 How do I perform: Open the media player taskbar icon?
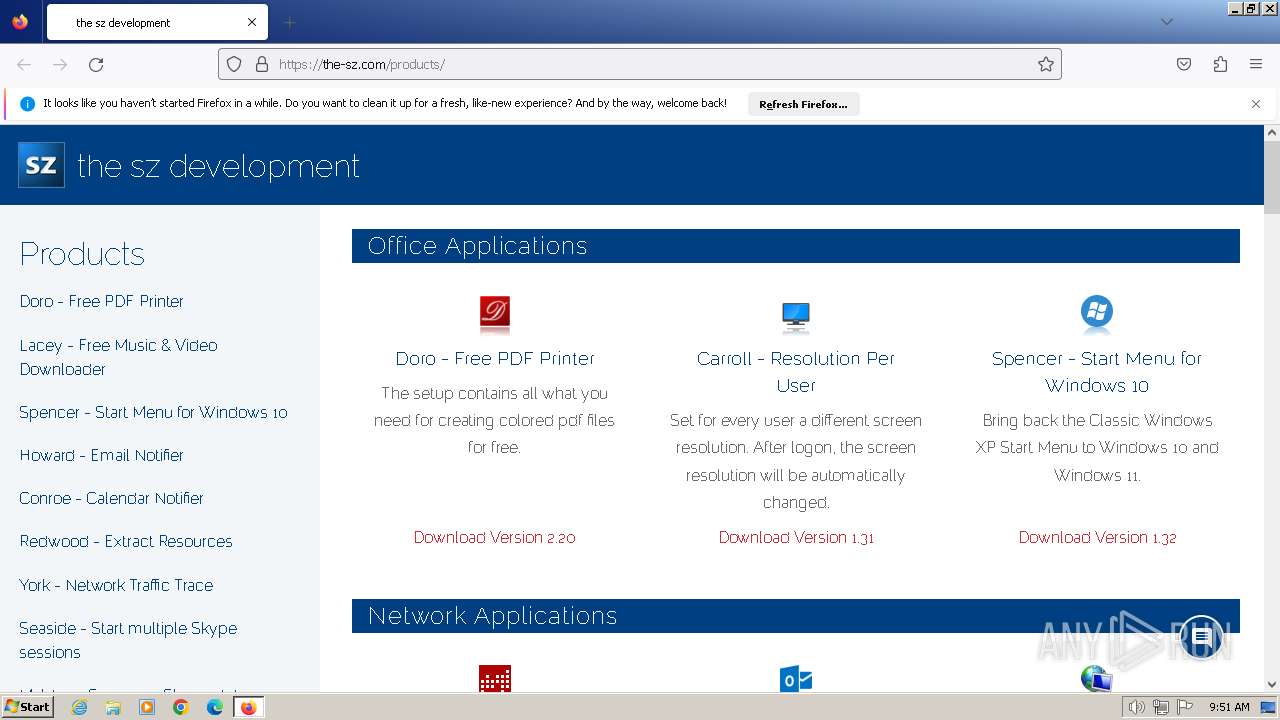click(x=147, y=707)
